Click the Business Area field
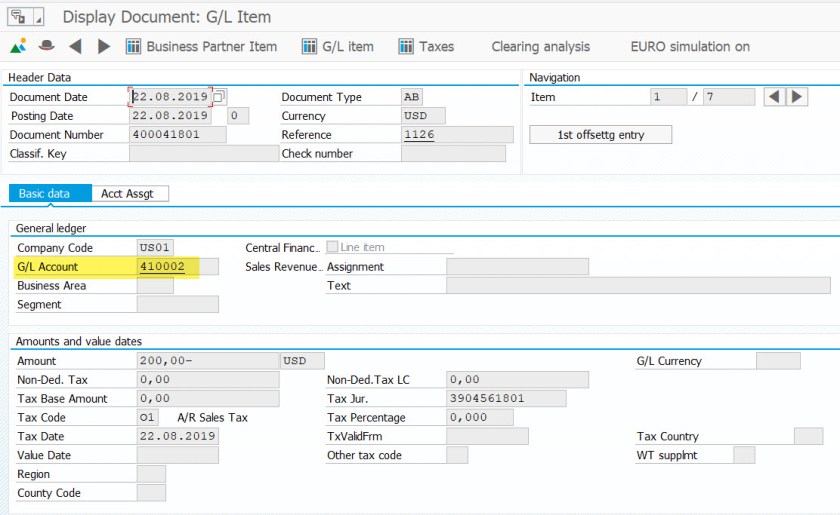 pyautogui.click(x=155, y=285)
